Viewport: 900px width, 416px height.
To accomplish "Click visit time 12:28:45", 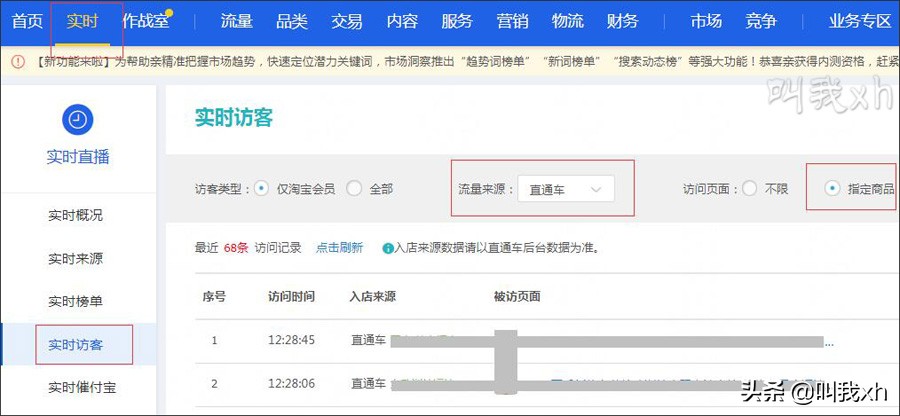I will point(291,340).
